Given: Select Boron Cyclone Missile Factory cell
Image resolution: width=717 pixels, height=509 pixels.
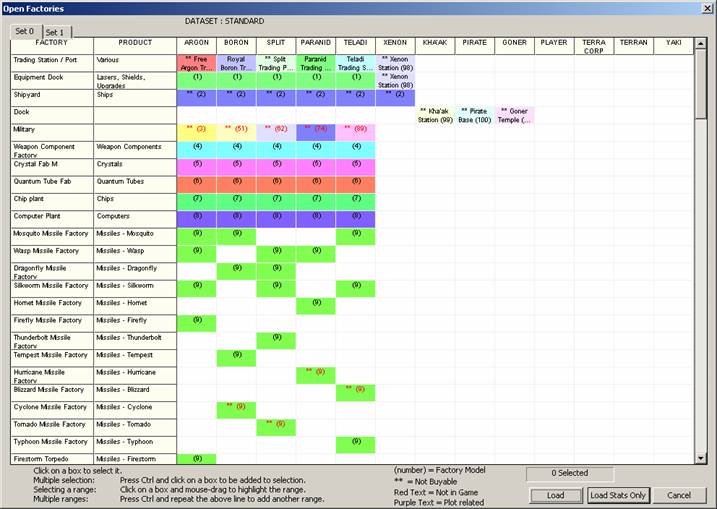Looking at the screenshot, I should (236, 409).
